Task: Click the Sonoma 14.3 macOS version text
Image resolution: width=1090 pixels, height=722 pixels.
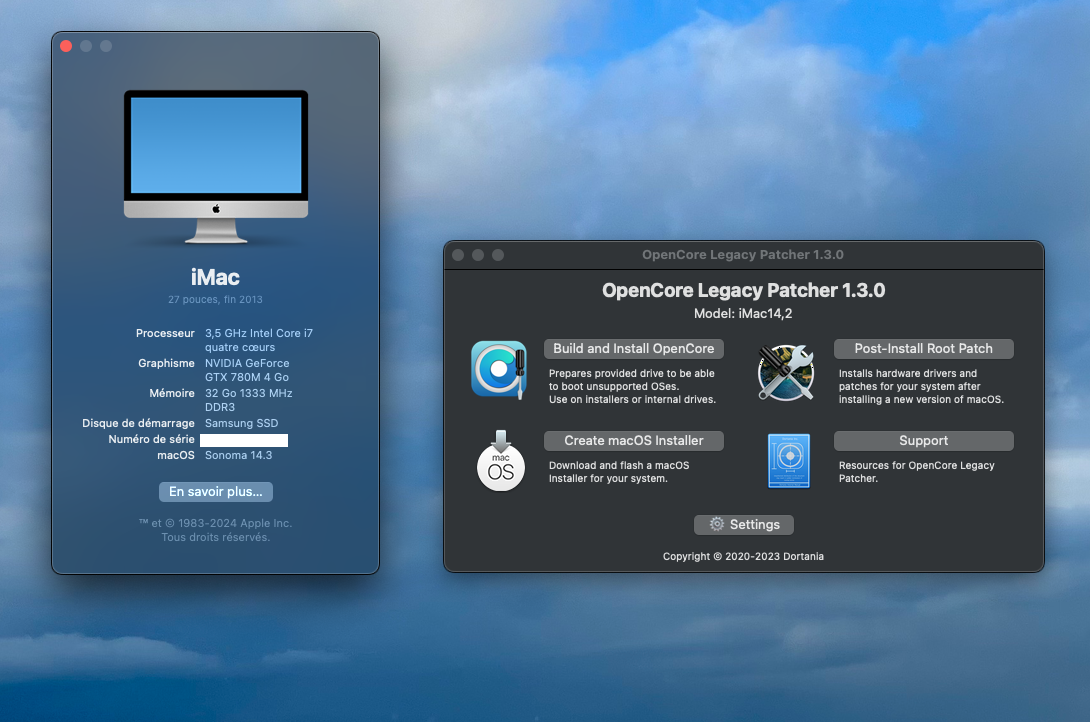Action: pos(238,455)
